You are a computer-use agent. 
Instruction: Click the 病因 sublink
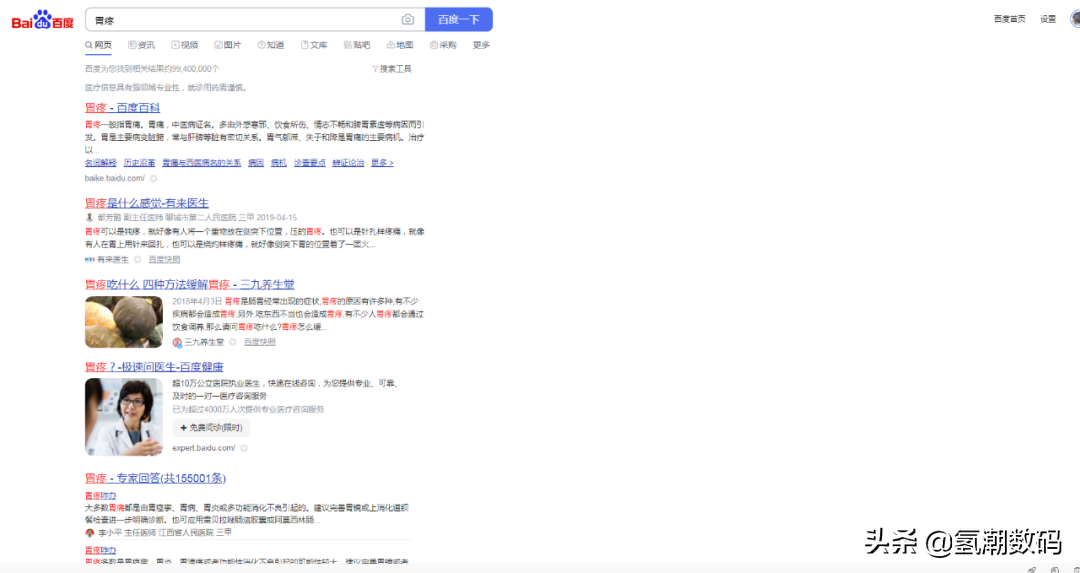[x=256, y=163]
